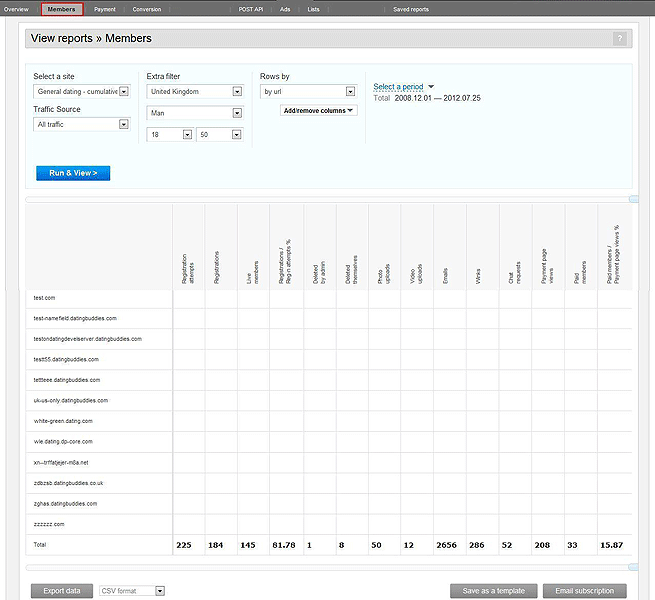This screenshot has width=655, height=600.
Task: Click the Email subscription button
Action: point(584,591)
